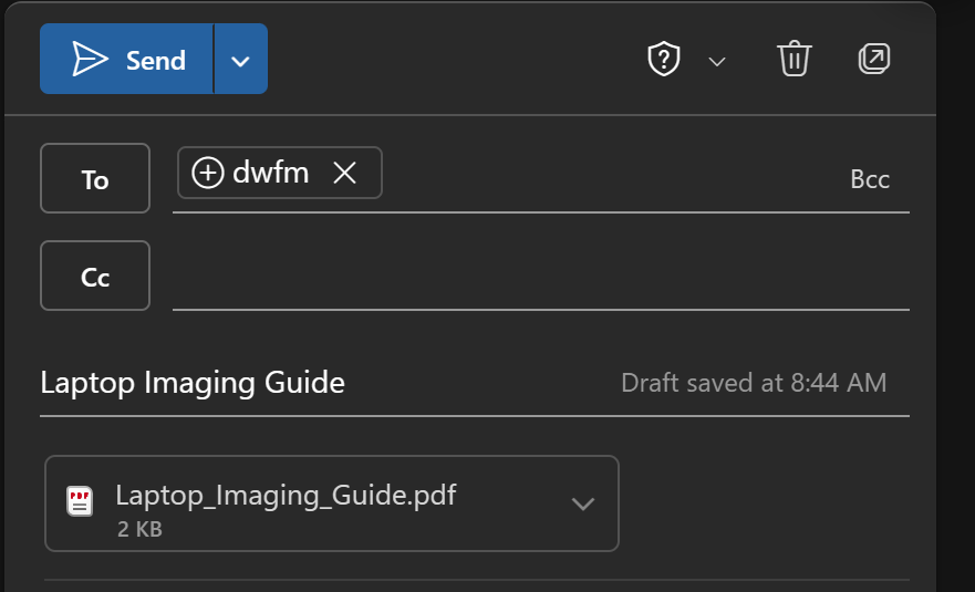Click the PDF file icon on the attachment
The image size is (975, 592).
coord(80,501)
